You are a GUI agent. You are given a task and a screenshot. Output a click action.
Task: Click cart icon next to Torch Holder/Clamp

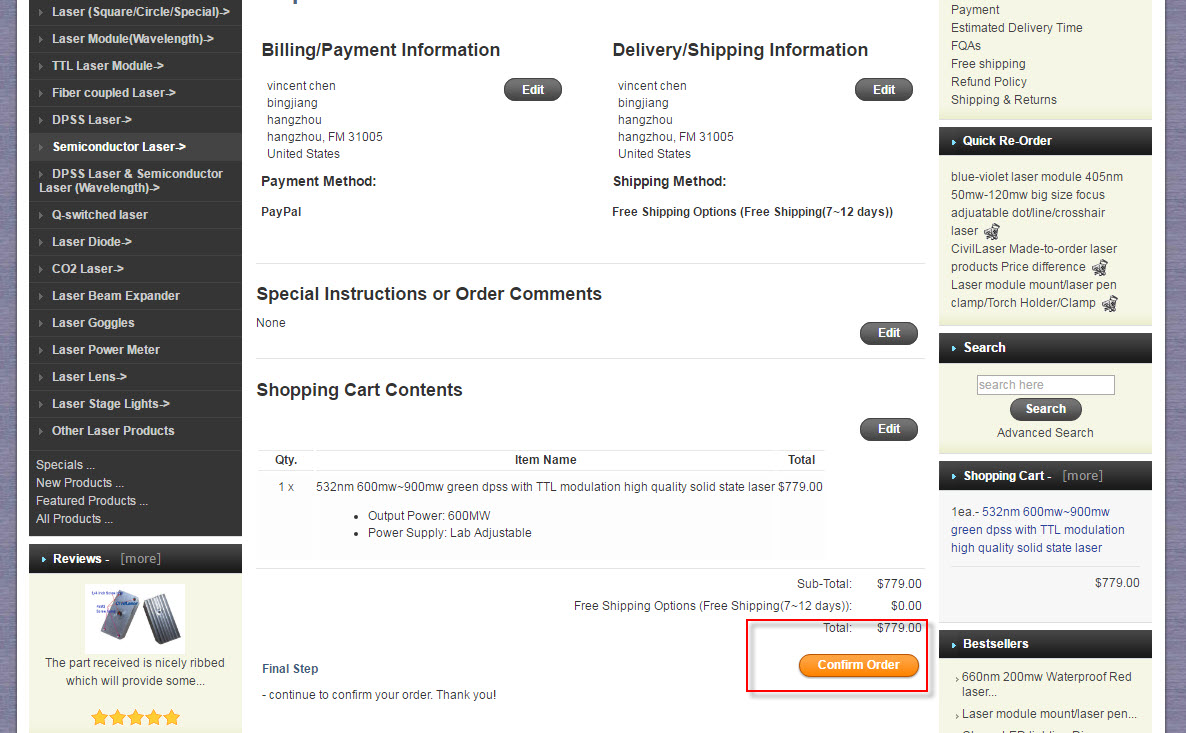(x=1108, y=303)
